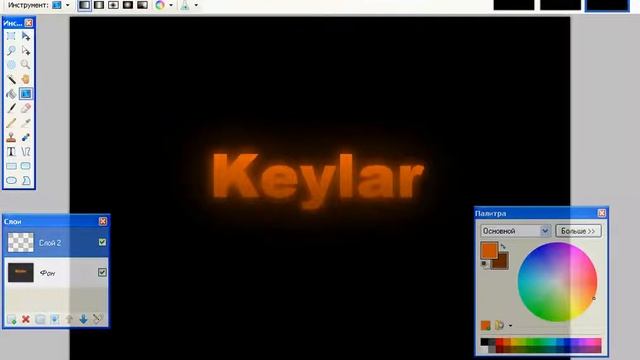Viewport: 640px width, 360px height.
Task: Select the Rectangle Select tool
Action: 11,36
